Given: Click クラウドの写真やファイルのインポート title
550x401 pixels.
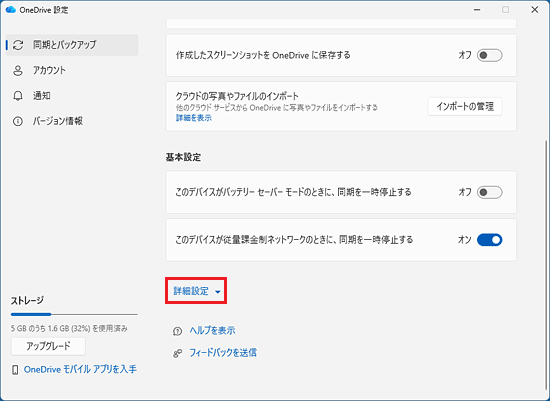Looking at the screenshot, I should click(x=237, y=96).
